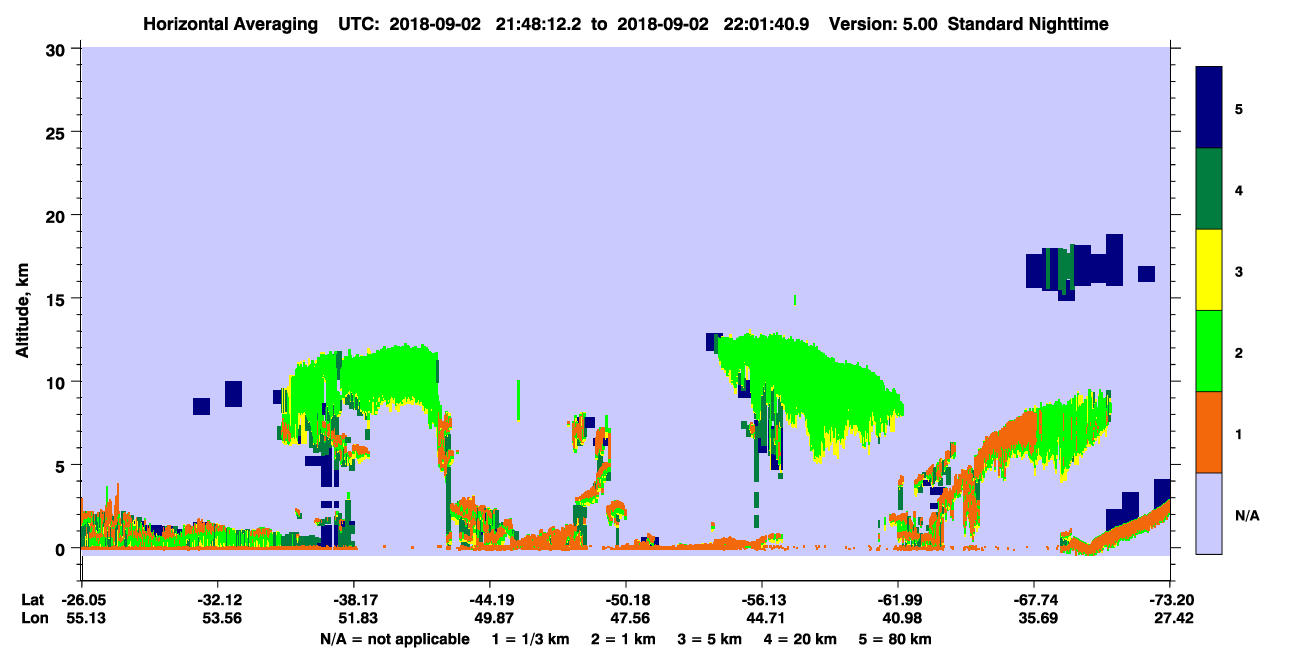Click the dark blue level 5 color swatch
Image resolution: width=1300 pixels, height=667 pixels.
pos(1209,108)
